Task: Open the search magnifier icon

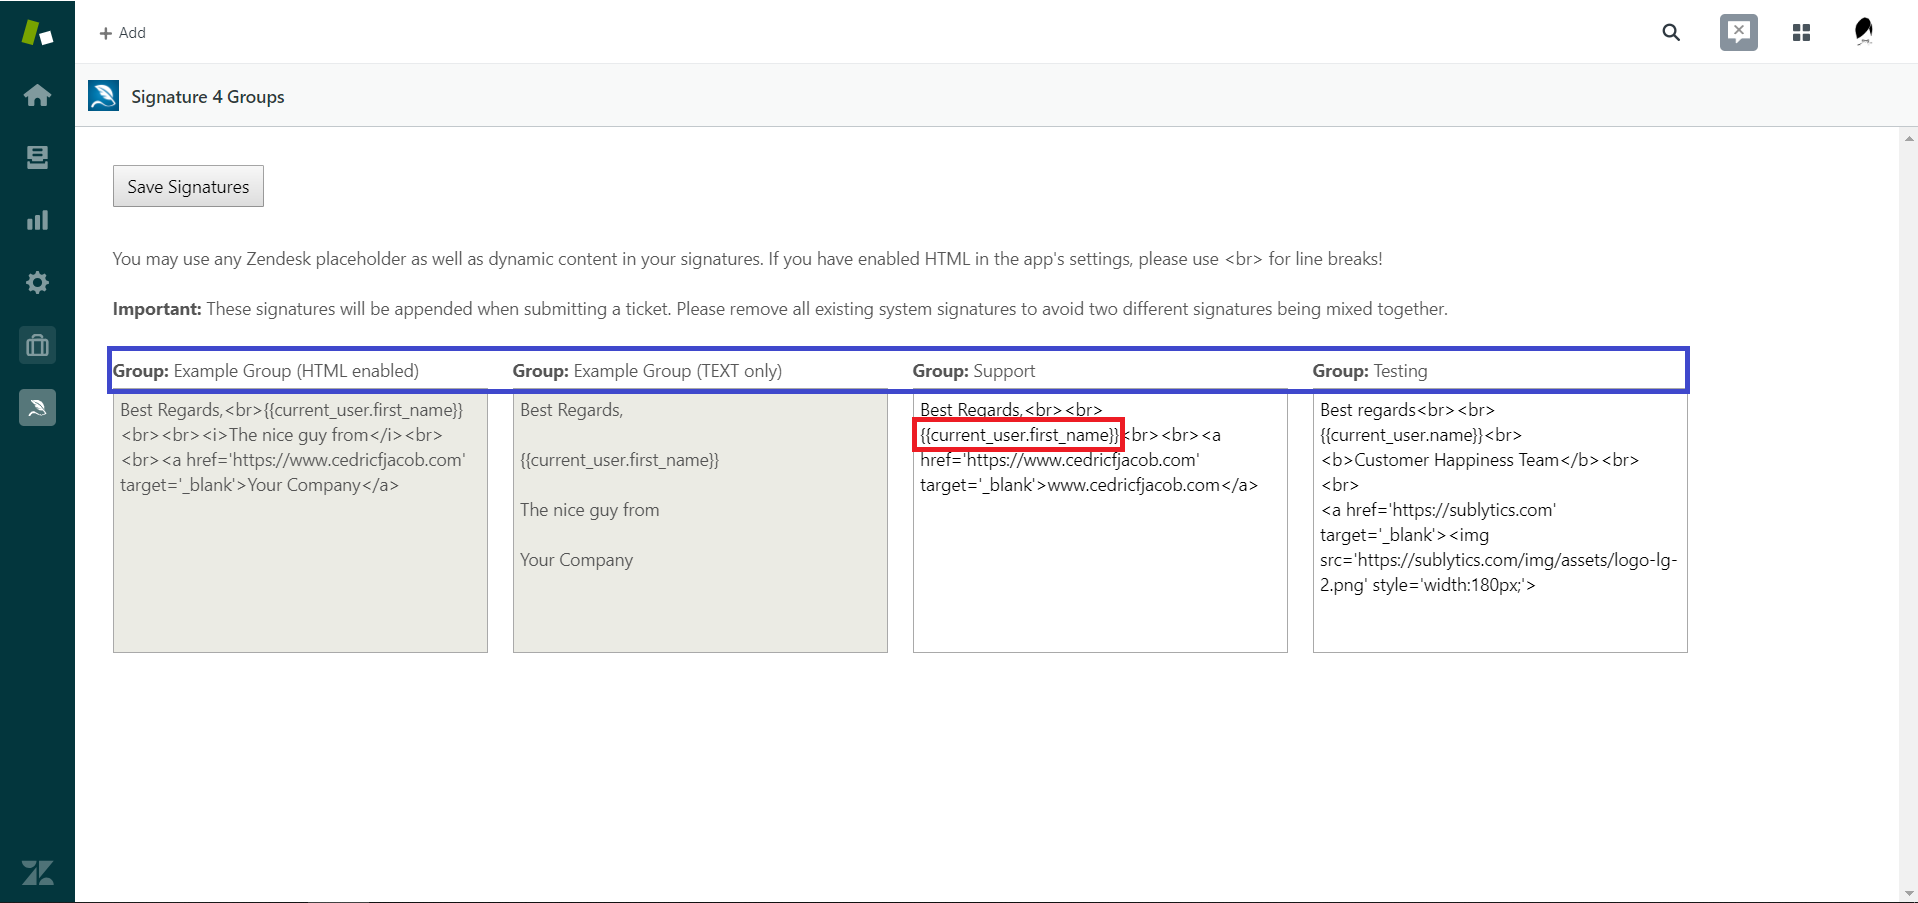Action: (x=1670, y=33)
